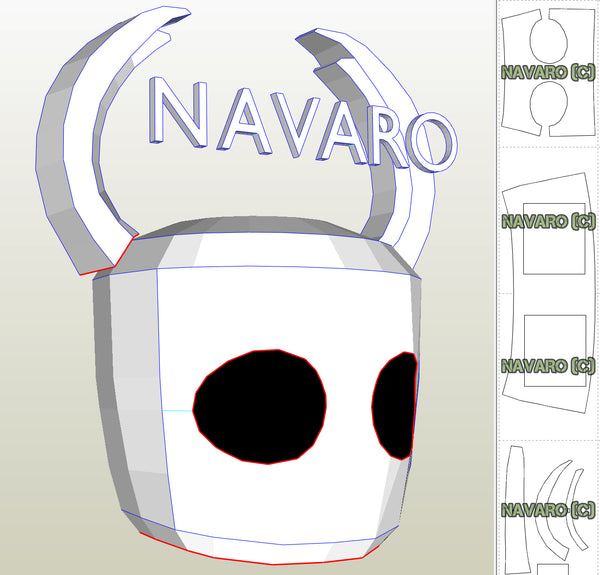Select the unfolded pattern piece with square cutouts
The width and height of the screenshot is (600, 575).
(549, 293)
